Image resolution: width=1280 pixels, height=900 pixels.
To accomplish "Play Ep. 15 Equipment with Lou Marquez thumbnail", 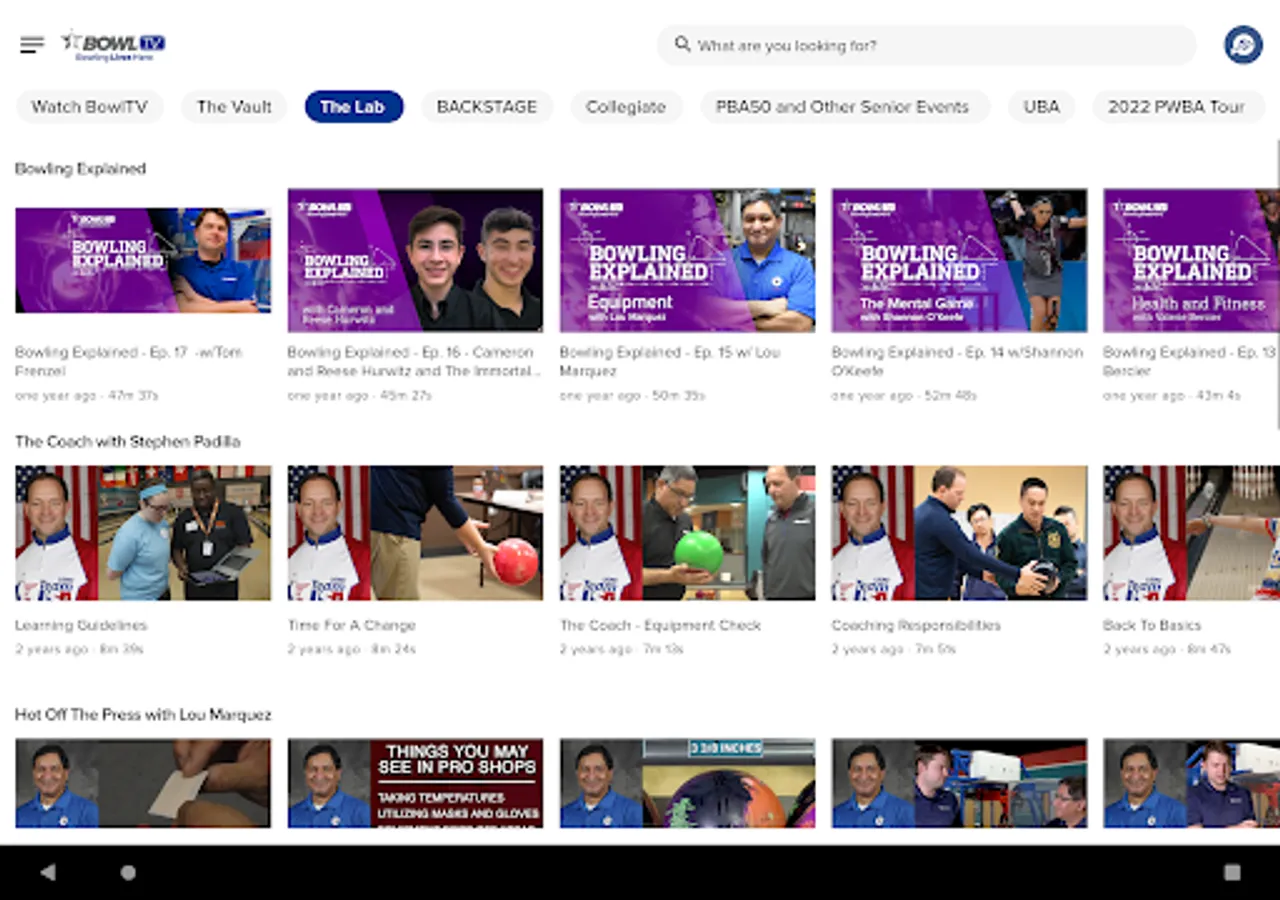I will [x=687, y=260].
